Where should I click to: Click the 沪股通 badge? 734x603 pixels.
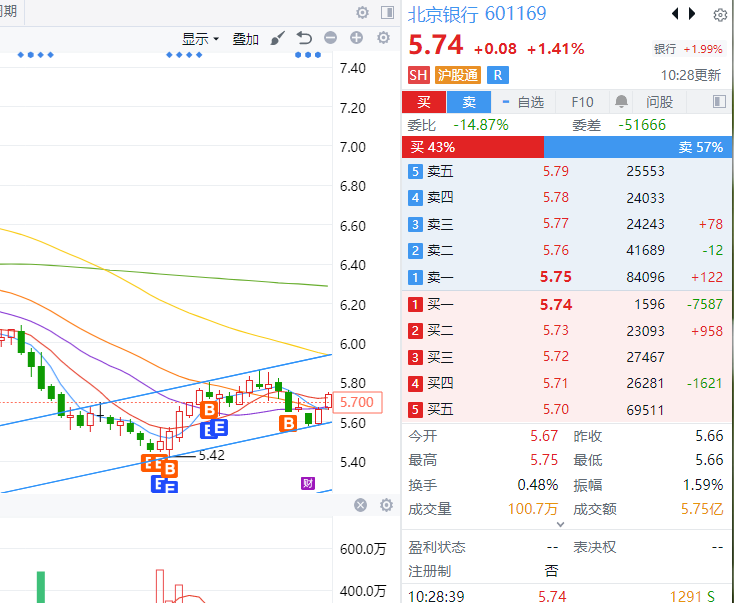[458, 75]
